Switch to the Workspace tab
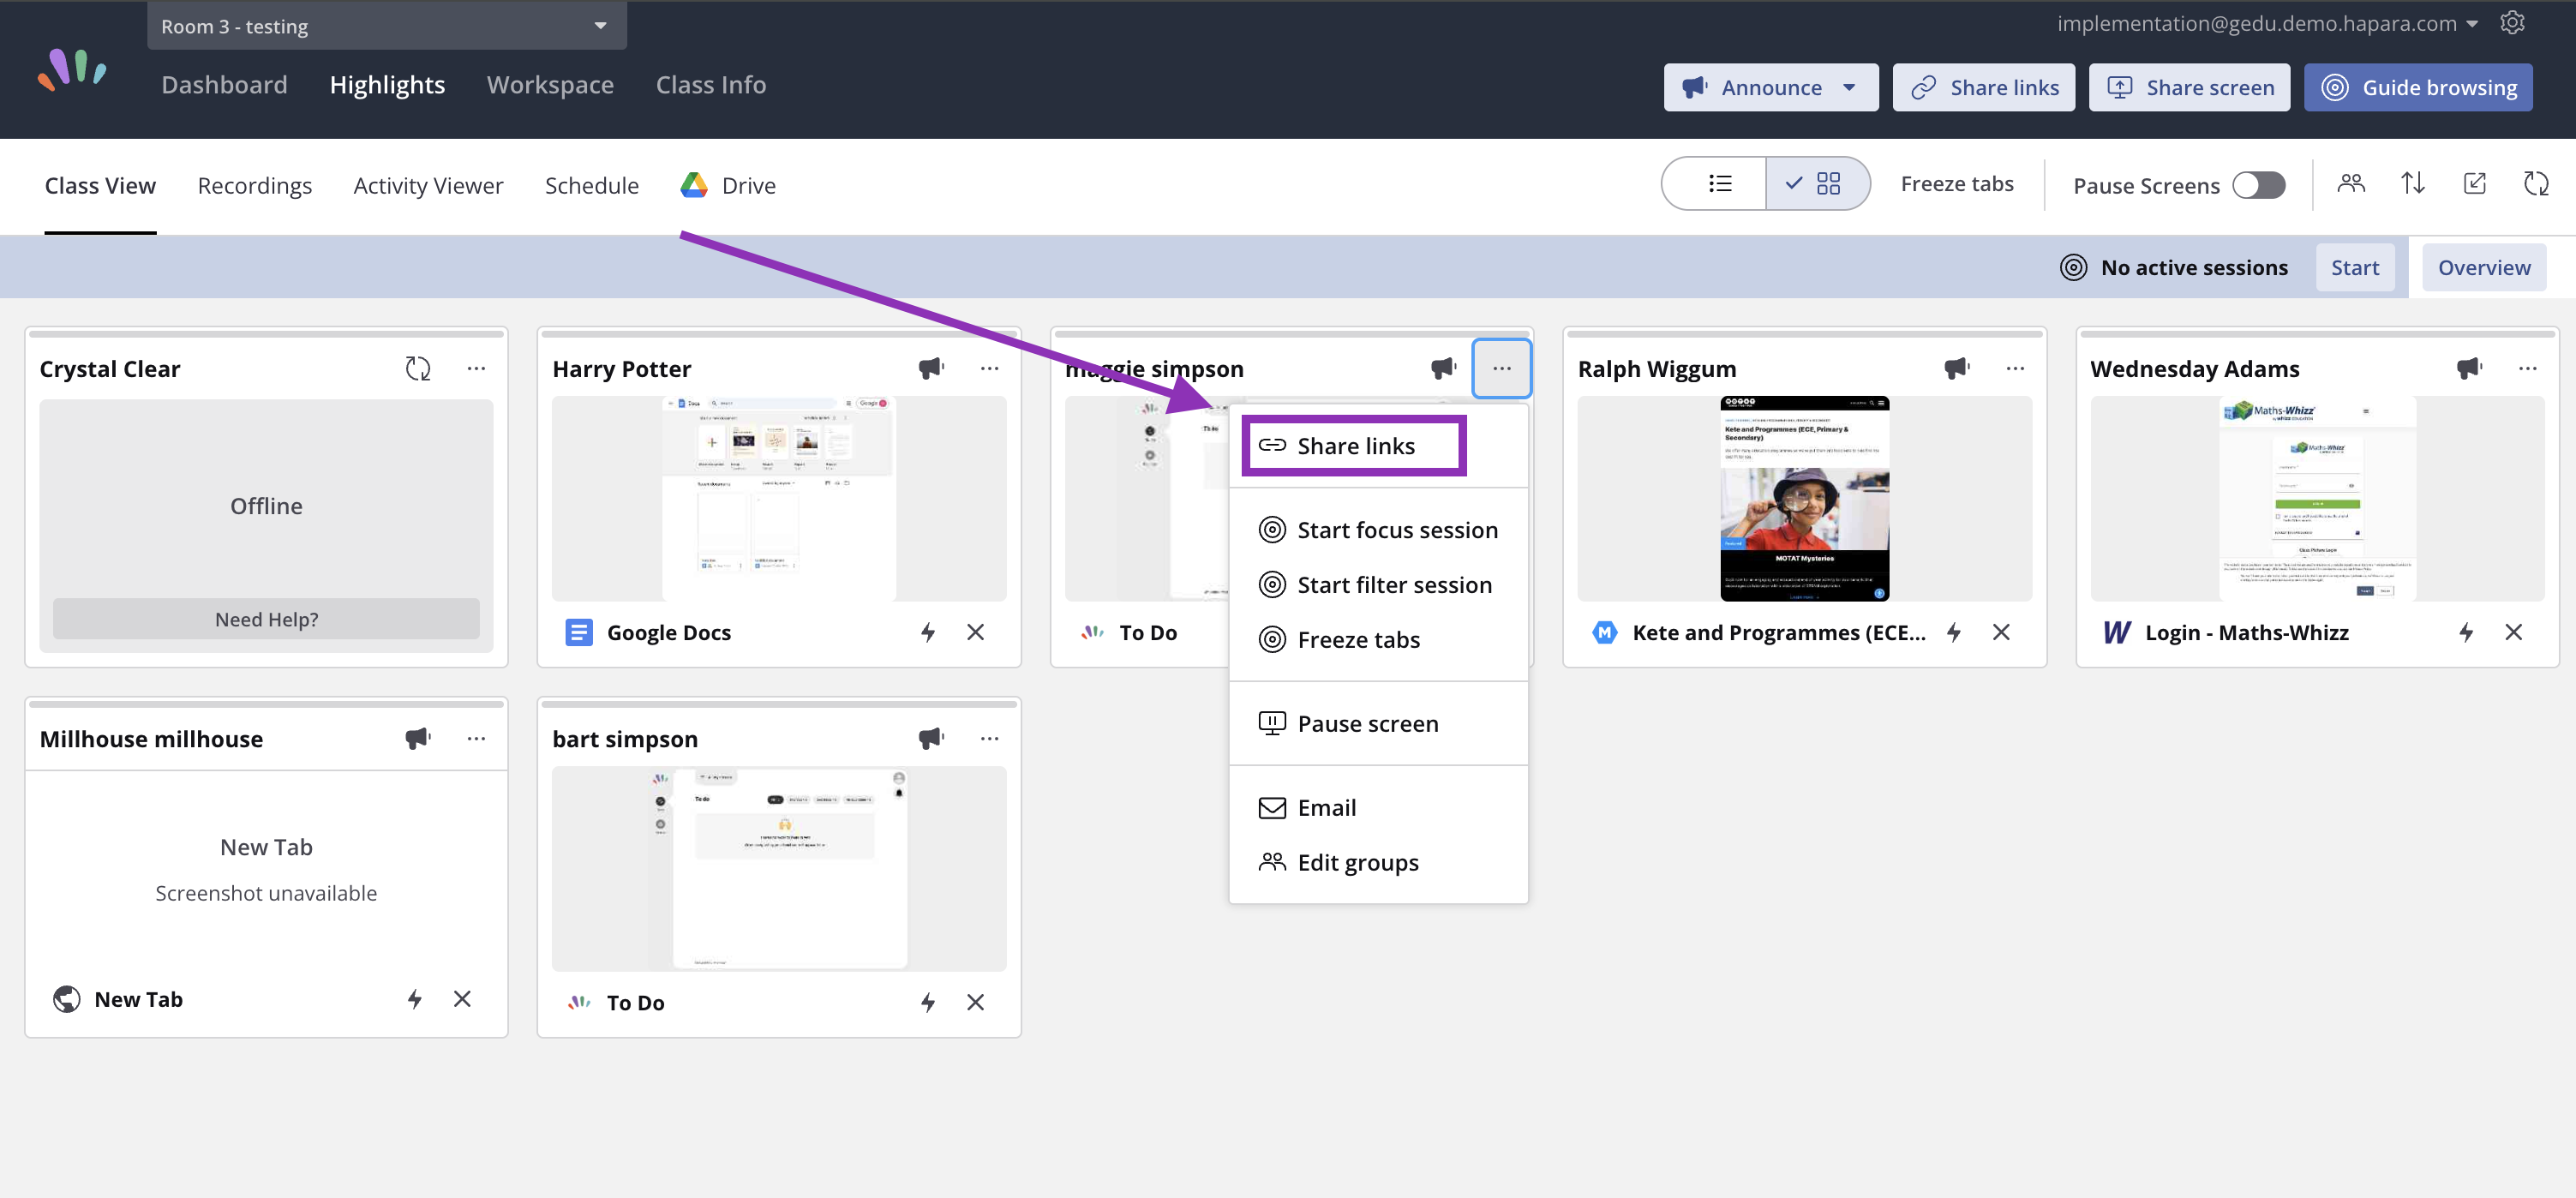The image size is (2576, 1198). tap(550, 85)
